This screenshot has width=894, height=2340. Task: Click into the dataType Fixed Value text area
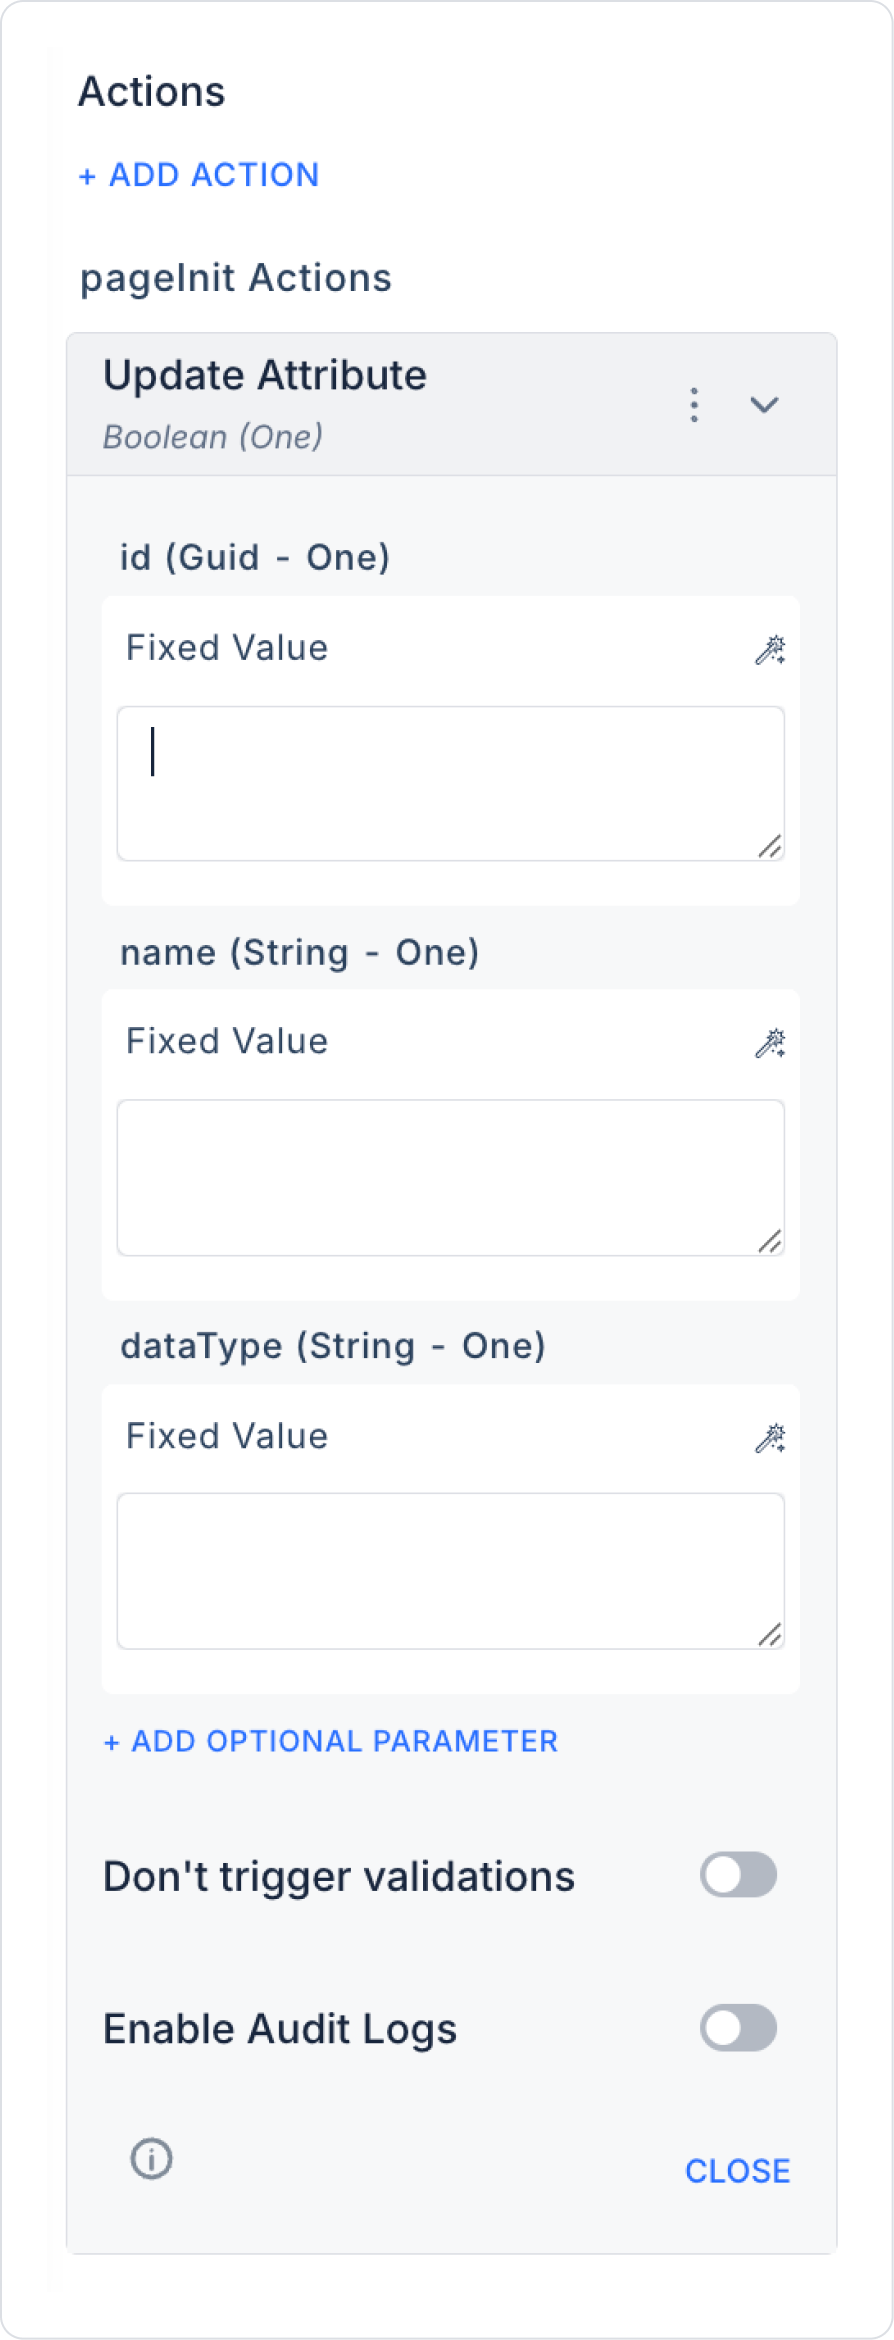[x=450, y=1570]
